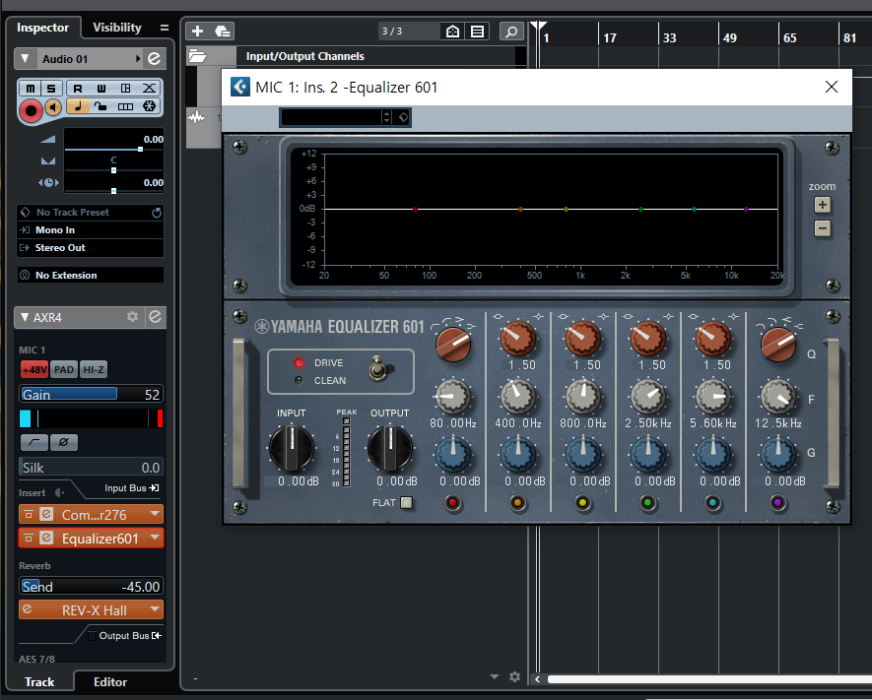The image size is (872, 700).
Task: Open the plugin preset name field
Action: 331,117
